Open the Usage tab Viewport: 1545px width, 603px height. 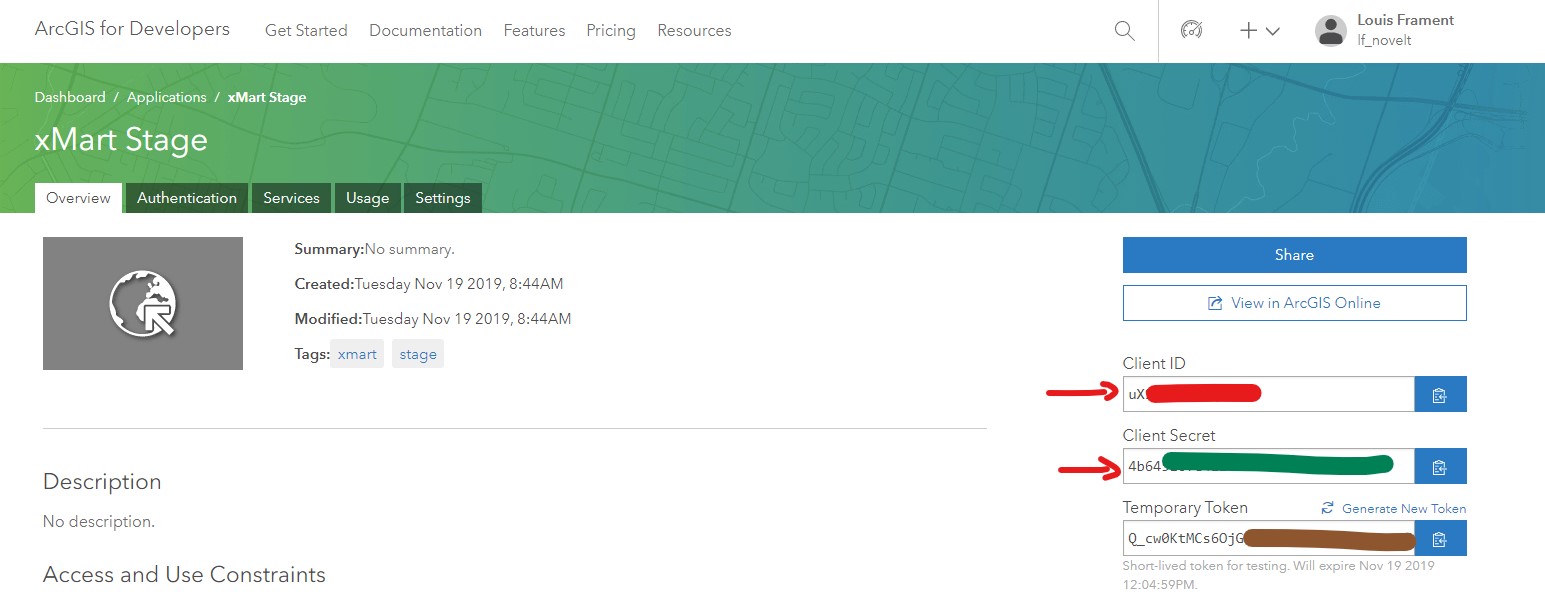point(367,198)
